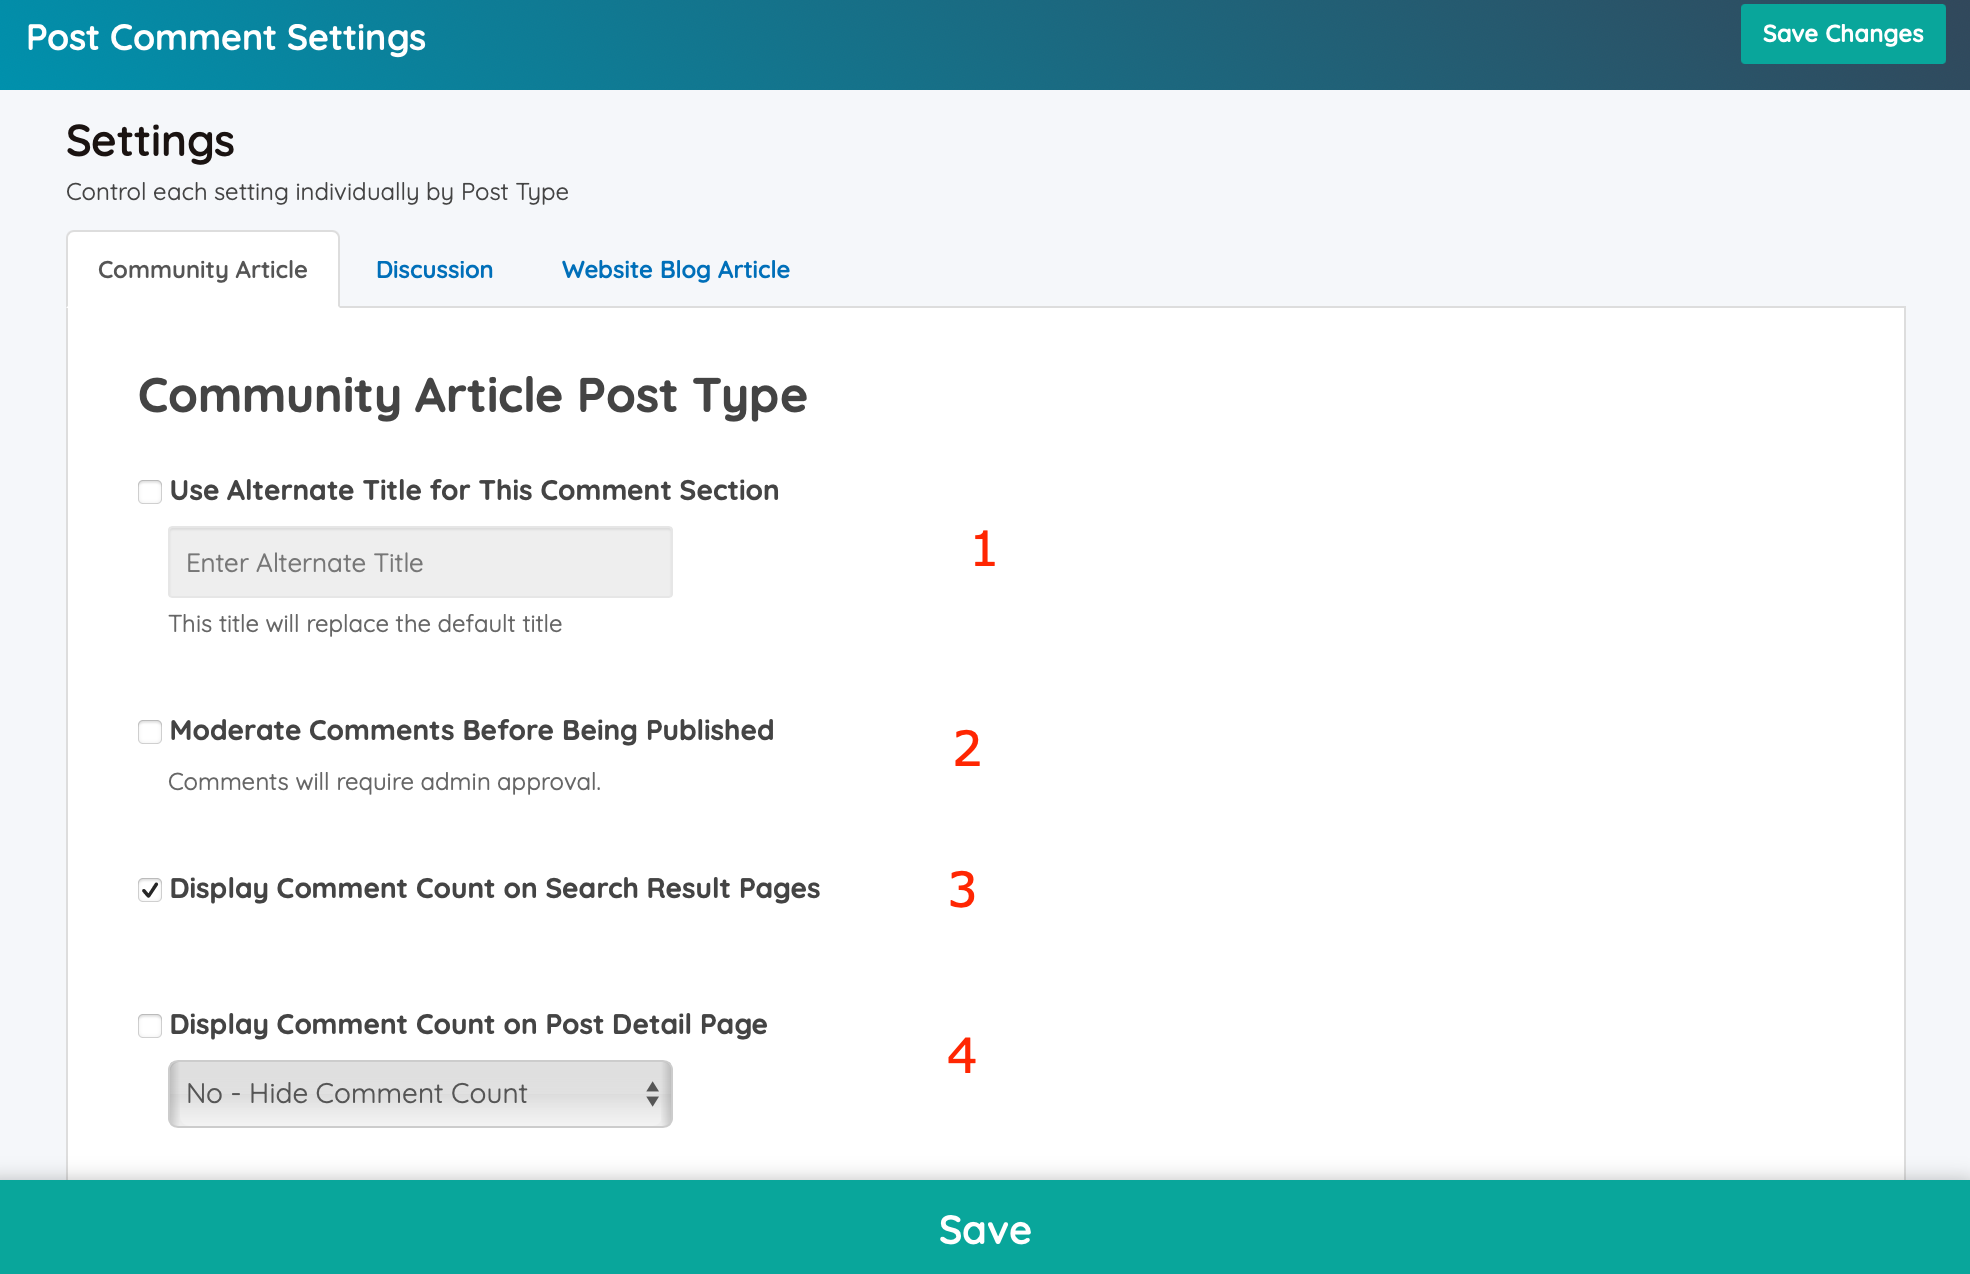Click the red number 4 annotation
Viewport: 1970px width, 1274px height.
coord(962,1056)
